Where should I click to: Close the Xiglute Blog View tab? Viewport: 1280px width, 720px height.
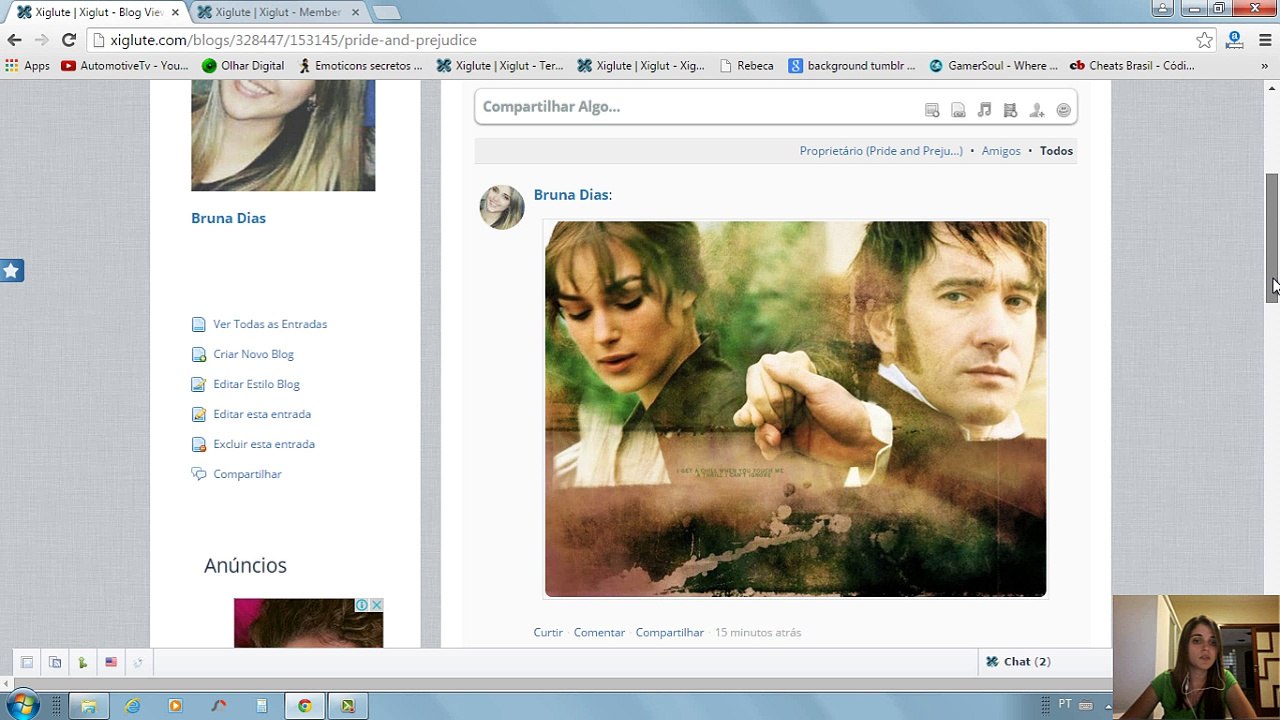[174, 12]
